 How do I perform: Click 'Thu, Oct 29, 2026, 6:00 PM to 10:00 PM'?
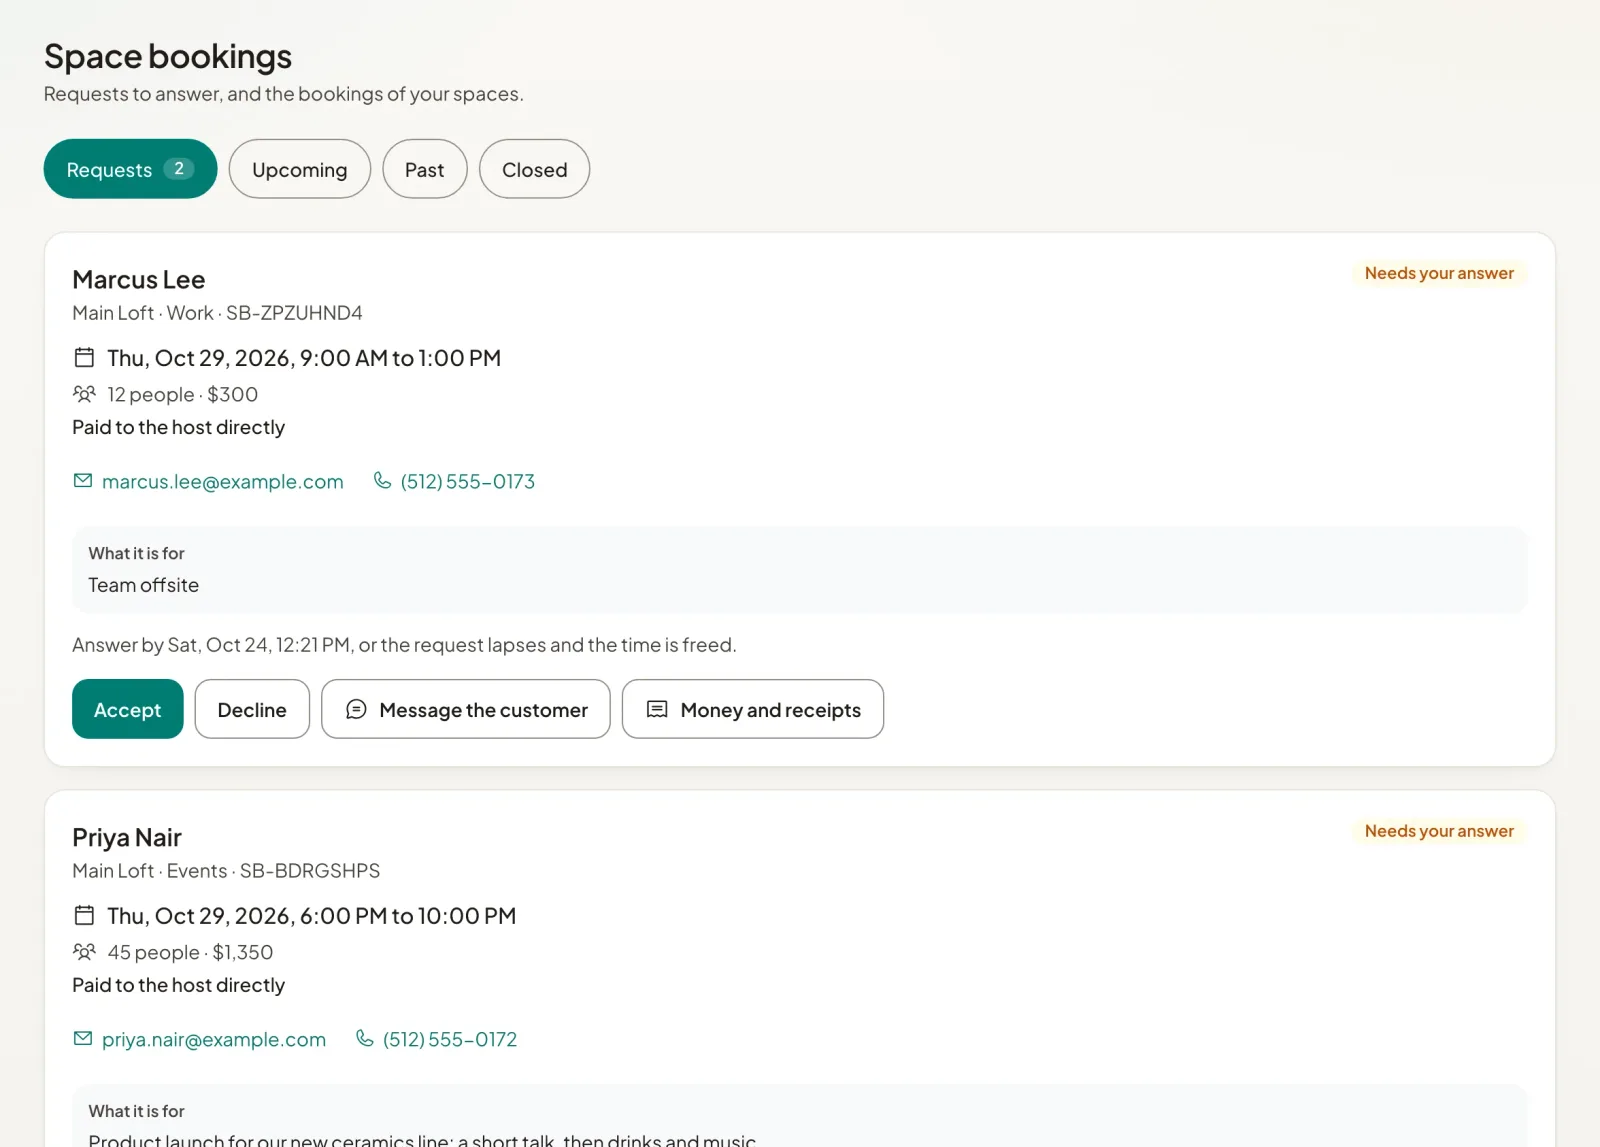click(x=312, y=916)
